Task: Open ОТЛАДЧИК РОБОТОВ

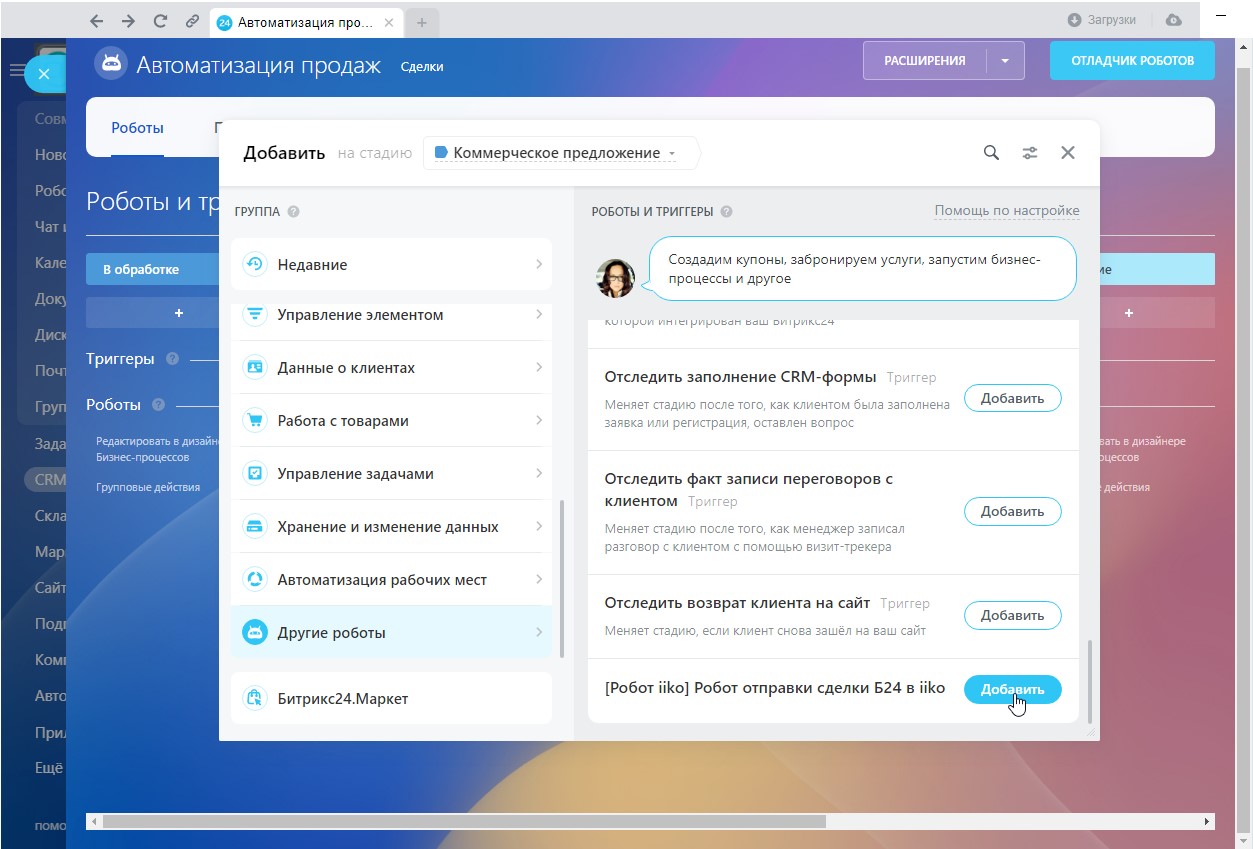Action: coord(1132,61)
